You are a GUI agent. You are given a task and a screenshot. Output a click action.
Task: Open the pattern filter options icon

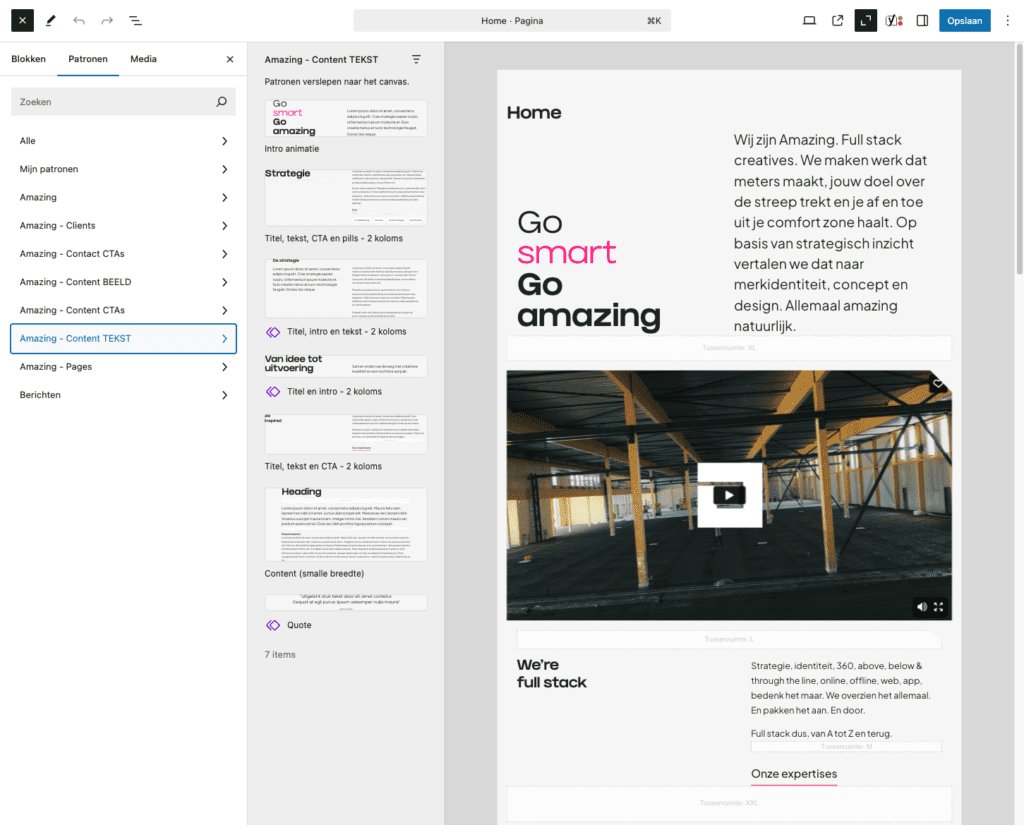(x=416, y=59)
